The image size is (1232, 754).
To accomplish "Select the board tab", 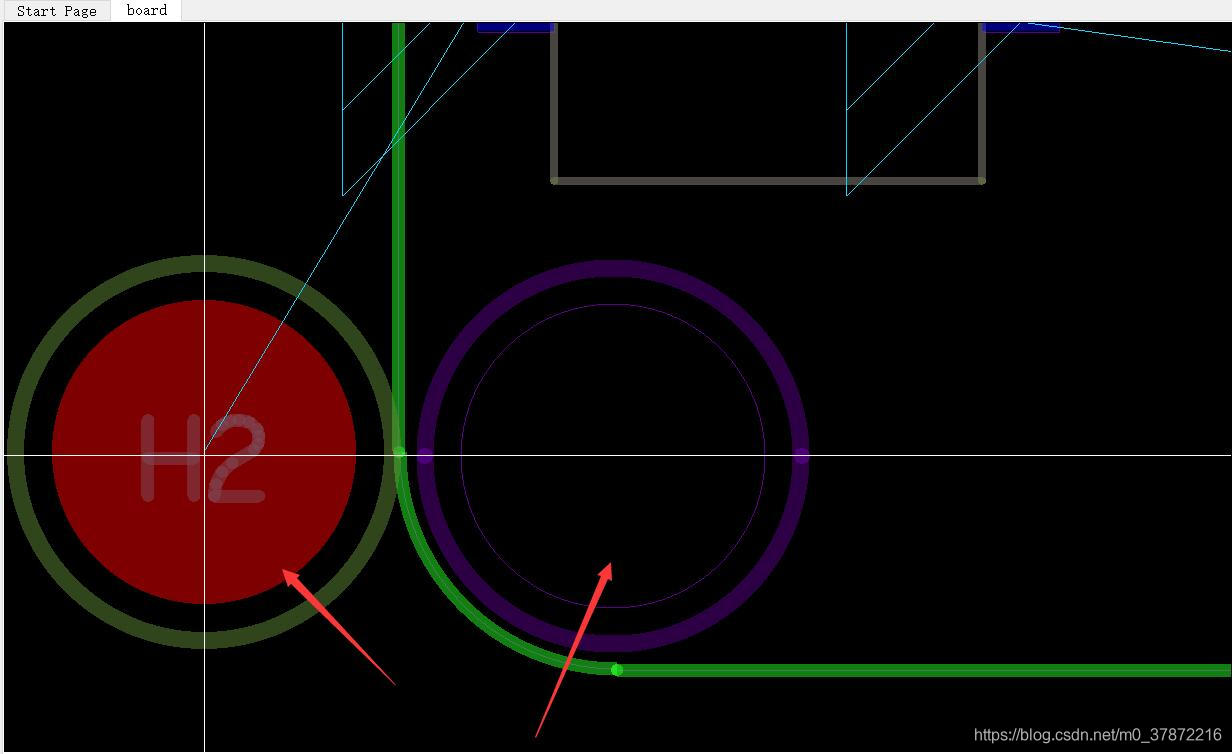I will point(146,10).
